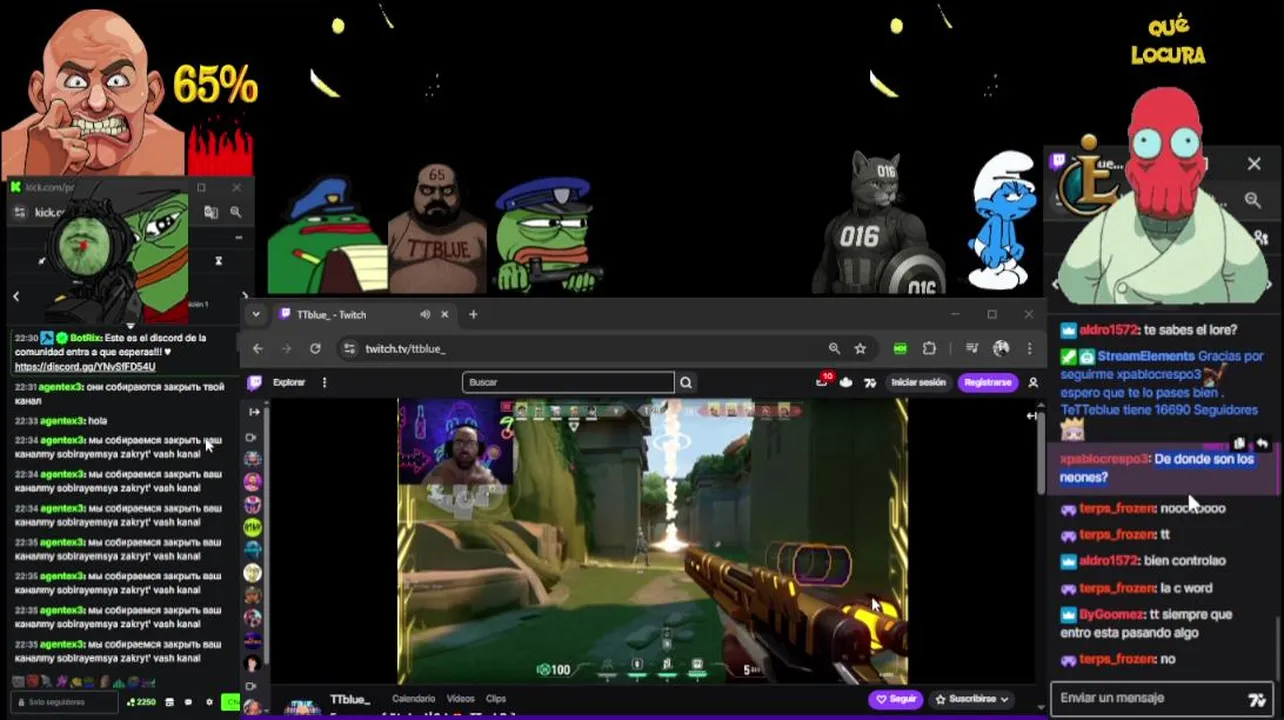The height and width of the screenshot is (720, 1284).
Task: Click the translate icon in Kick window
Action: click(x=211, y=212)
